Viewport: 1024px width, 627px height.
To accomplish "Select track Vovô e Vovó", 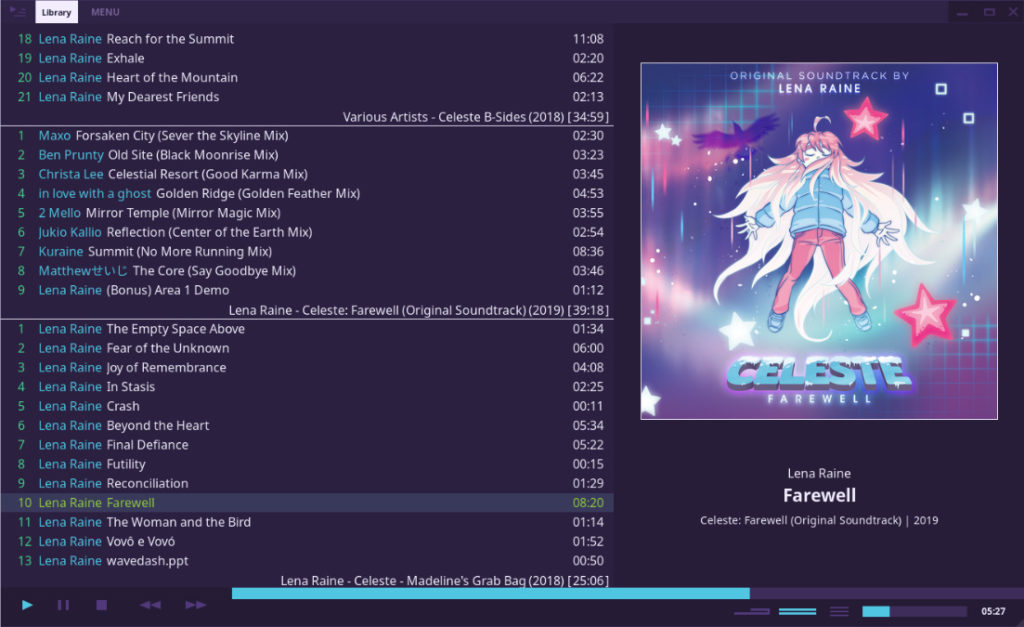I will coord(307,541).
